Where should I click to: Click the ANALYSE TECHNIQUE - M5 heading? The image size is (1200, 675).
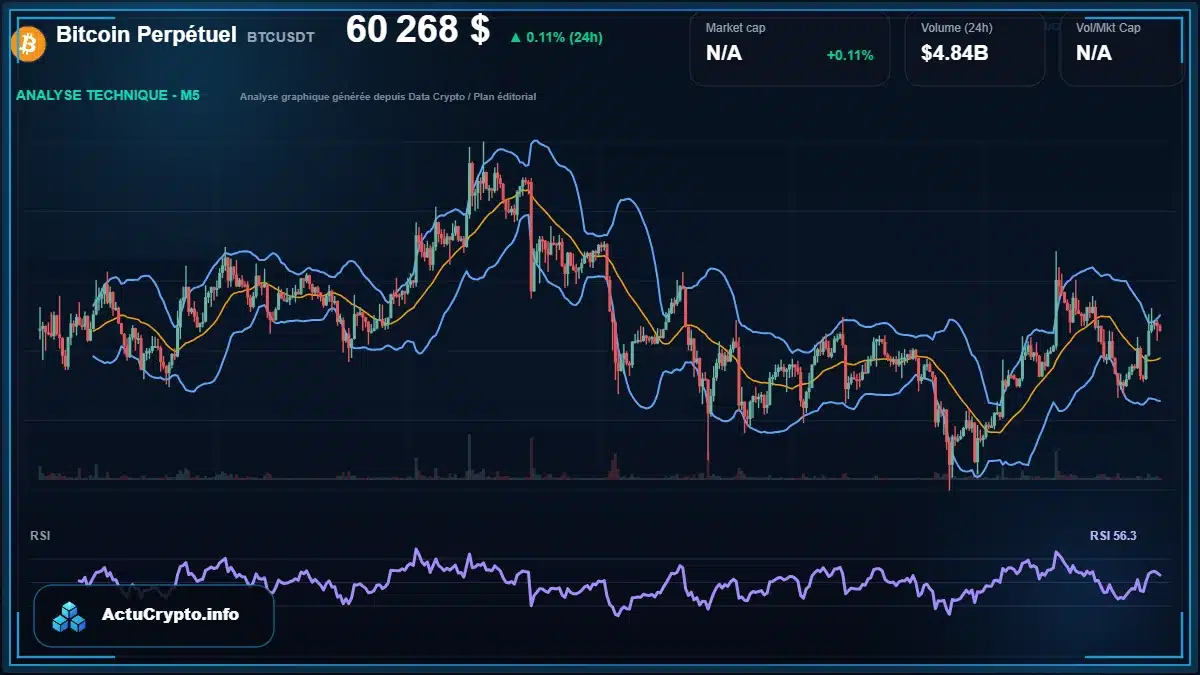point(108,96)
